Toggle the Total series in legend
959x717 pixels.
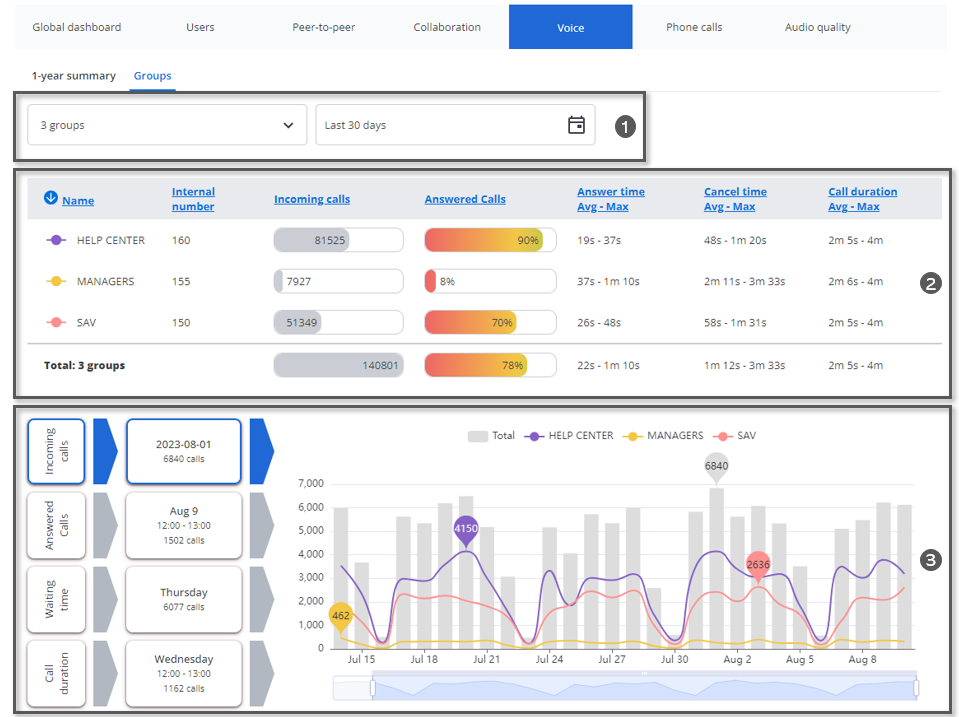coord(491,436)
